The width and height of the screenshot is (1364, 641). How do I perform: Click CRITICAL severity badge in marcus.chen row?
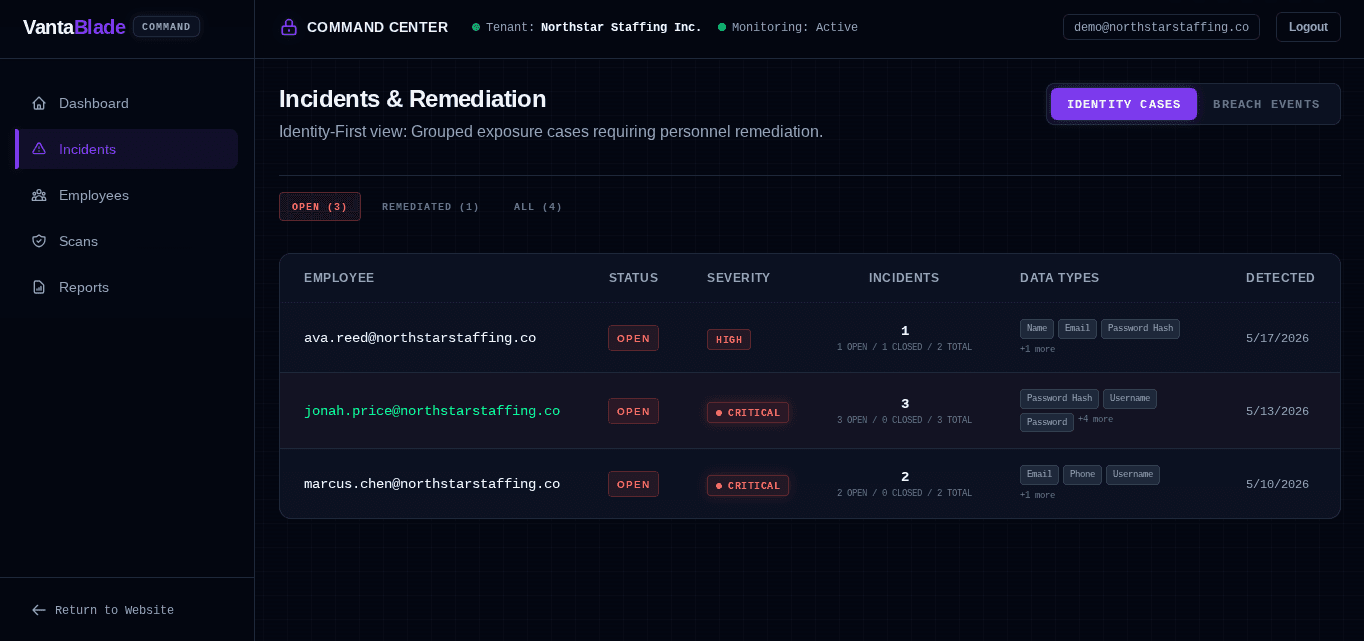[748, 485]
